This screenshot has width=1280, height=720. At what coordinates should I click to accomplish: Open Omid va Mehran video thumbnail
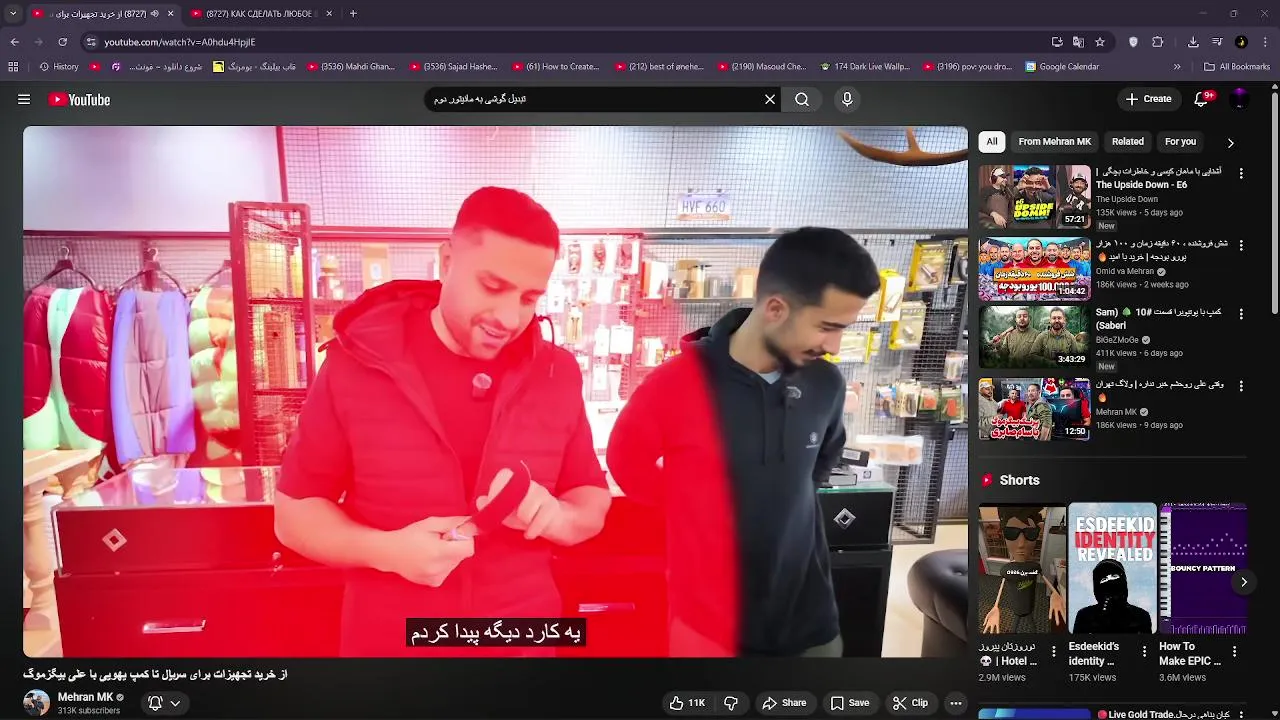[1034, 268]
